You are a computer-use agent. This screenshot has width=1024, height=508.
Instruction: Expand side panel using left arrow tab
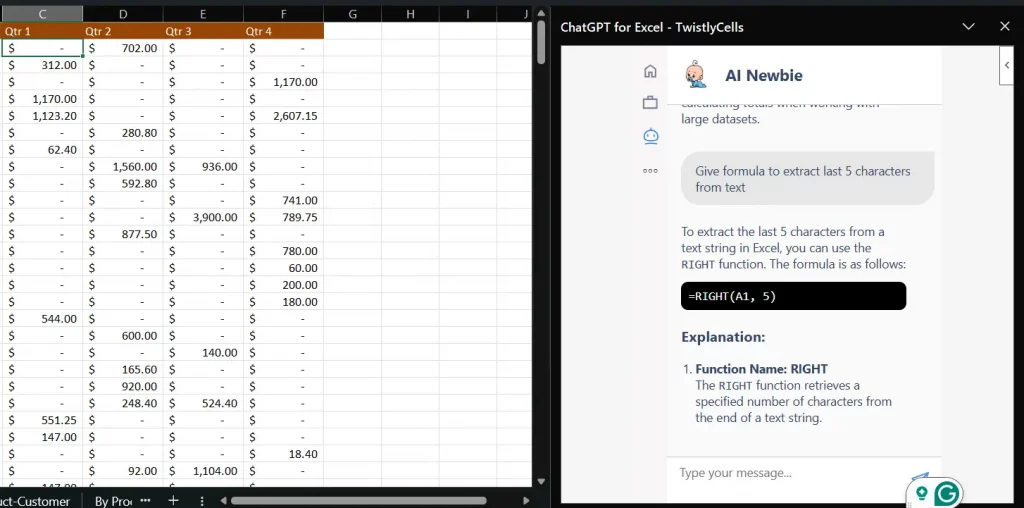click(1008, 65)
